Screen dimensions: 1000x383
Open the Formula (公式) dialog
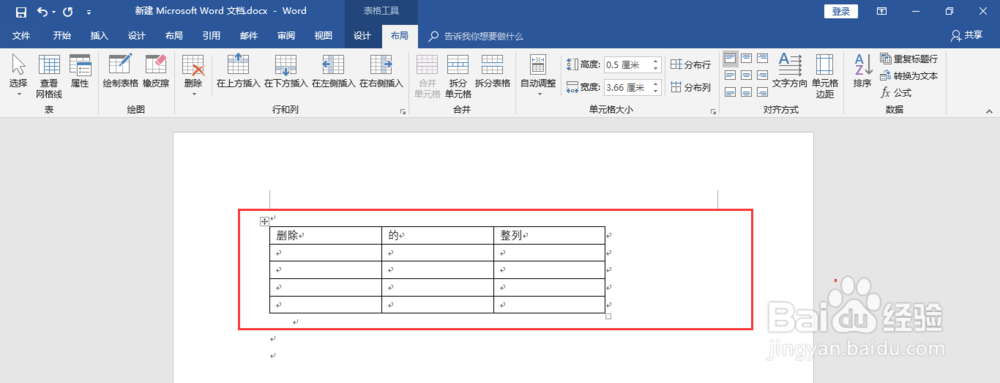click(x=896, y=93)
